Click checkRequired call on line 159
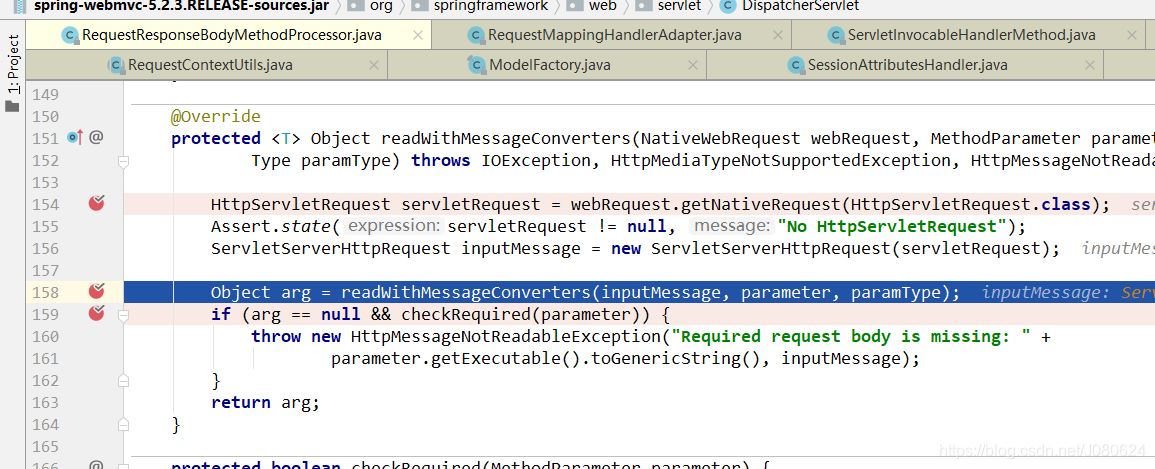This screenshot has height=469, width=1155. pyautogui.click(x=466, y=314)
